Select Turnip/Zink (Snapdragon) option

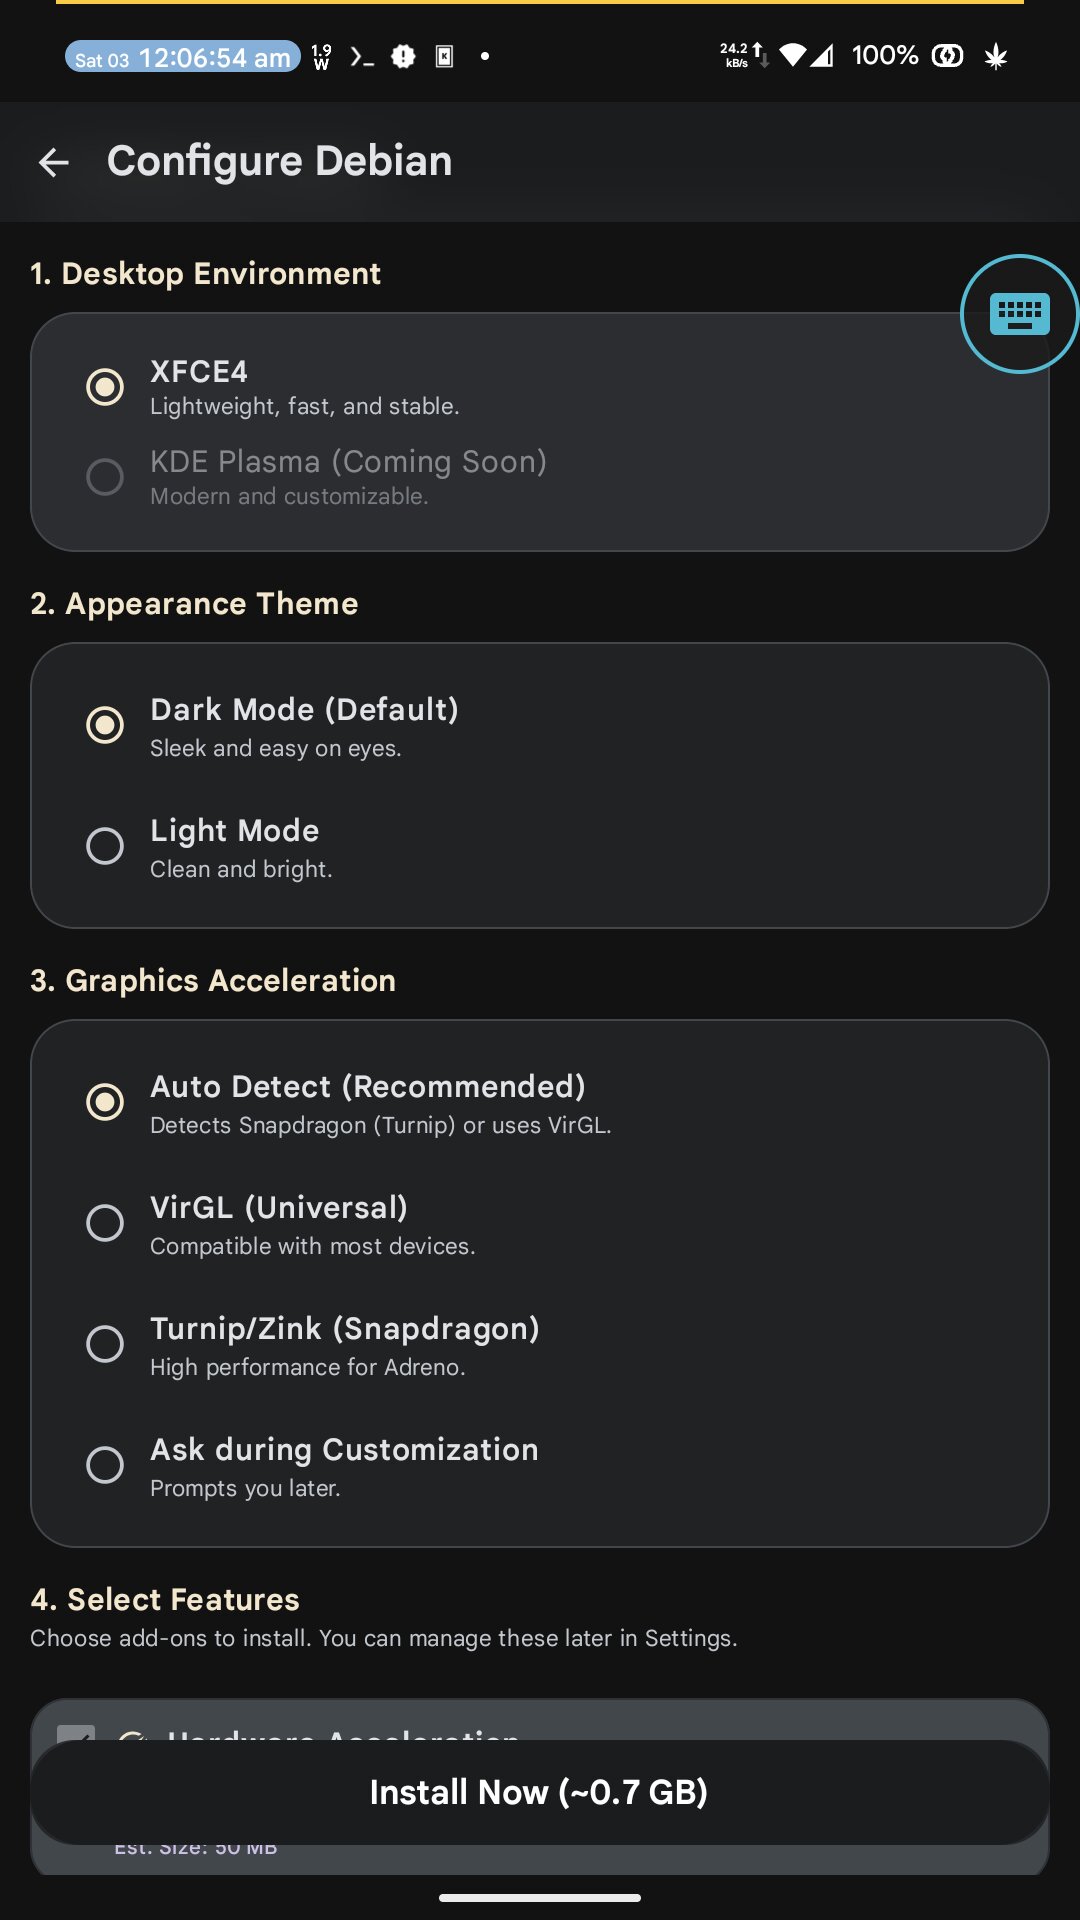click(x=540, y=1345)
